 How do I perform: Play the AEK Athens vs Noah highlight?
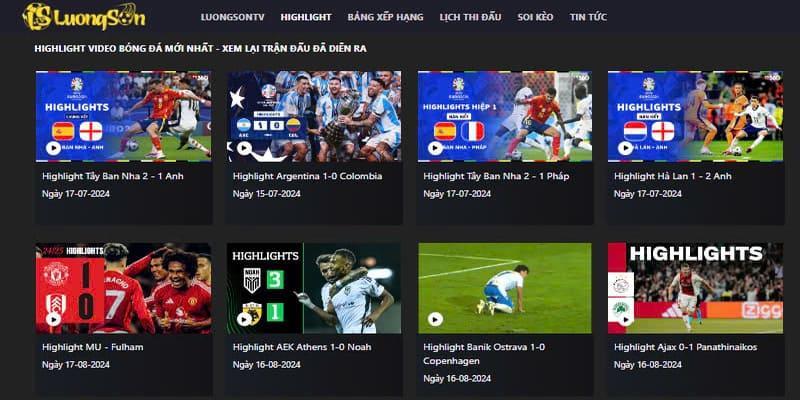(244, 319)
